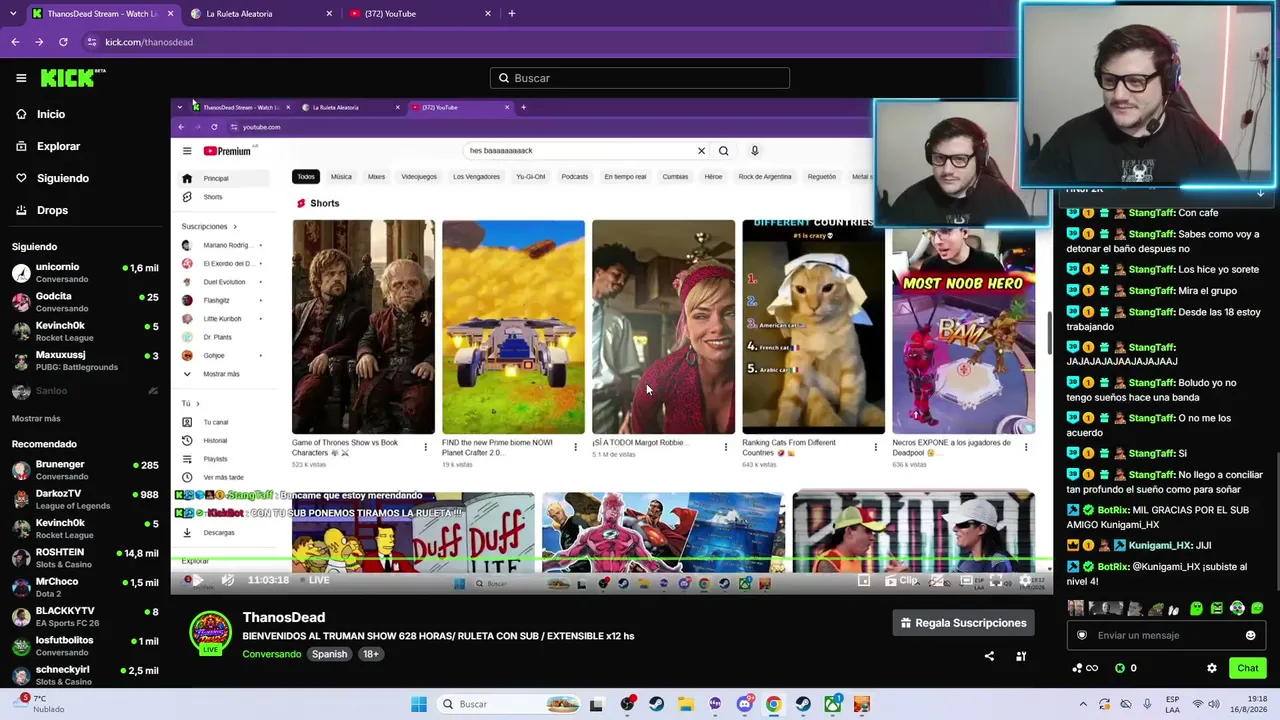Select the Spanish language tag
Screen dimensions: 1280x720
[x=329, y=654]
